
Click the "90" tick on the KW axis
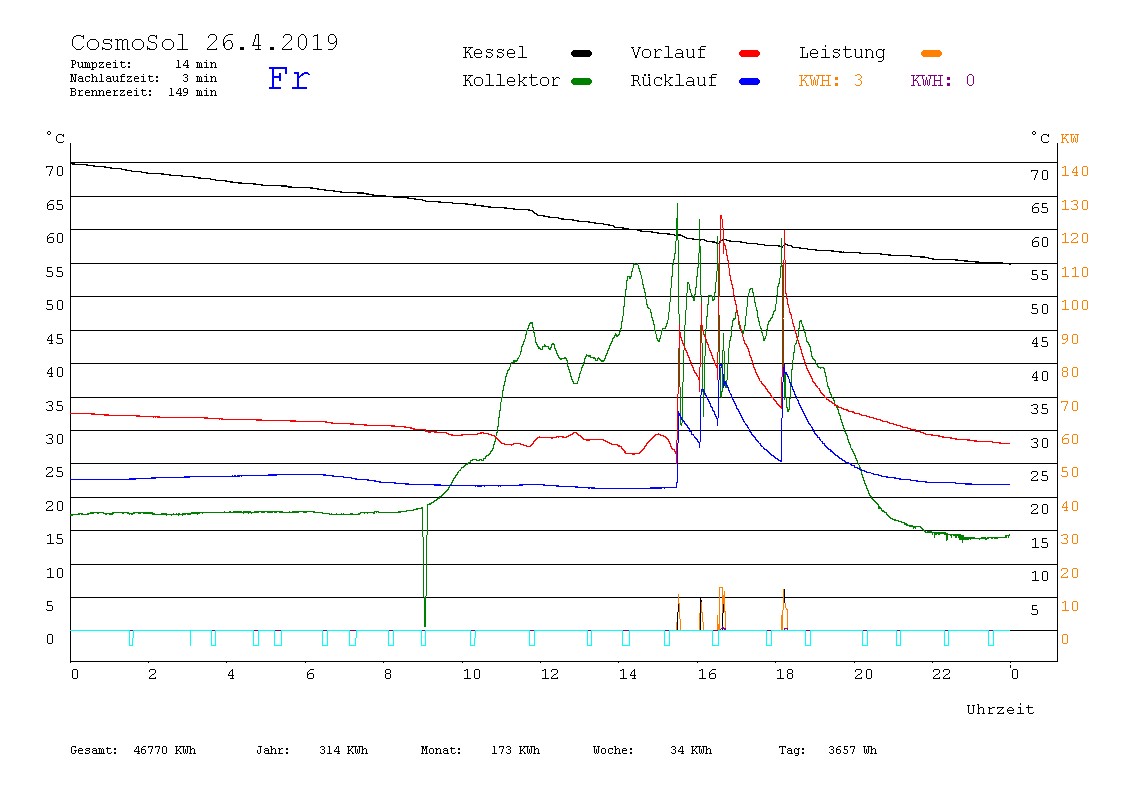coord(1070,339)
